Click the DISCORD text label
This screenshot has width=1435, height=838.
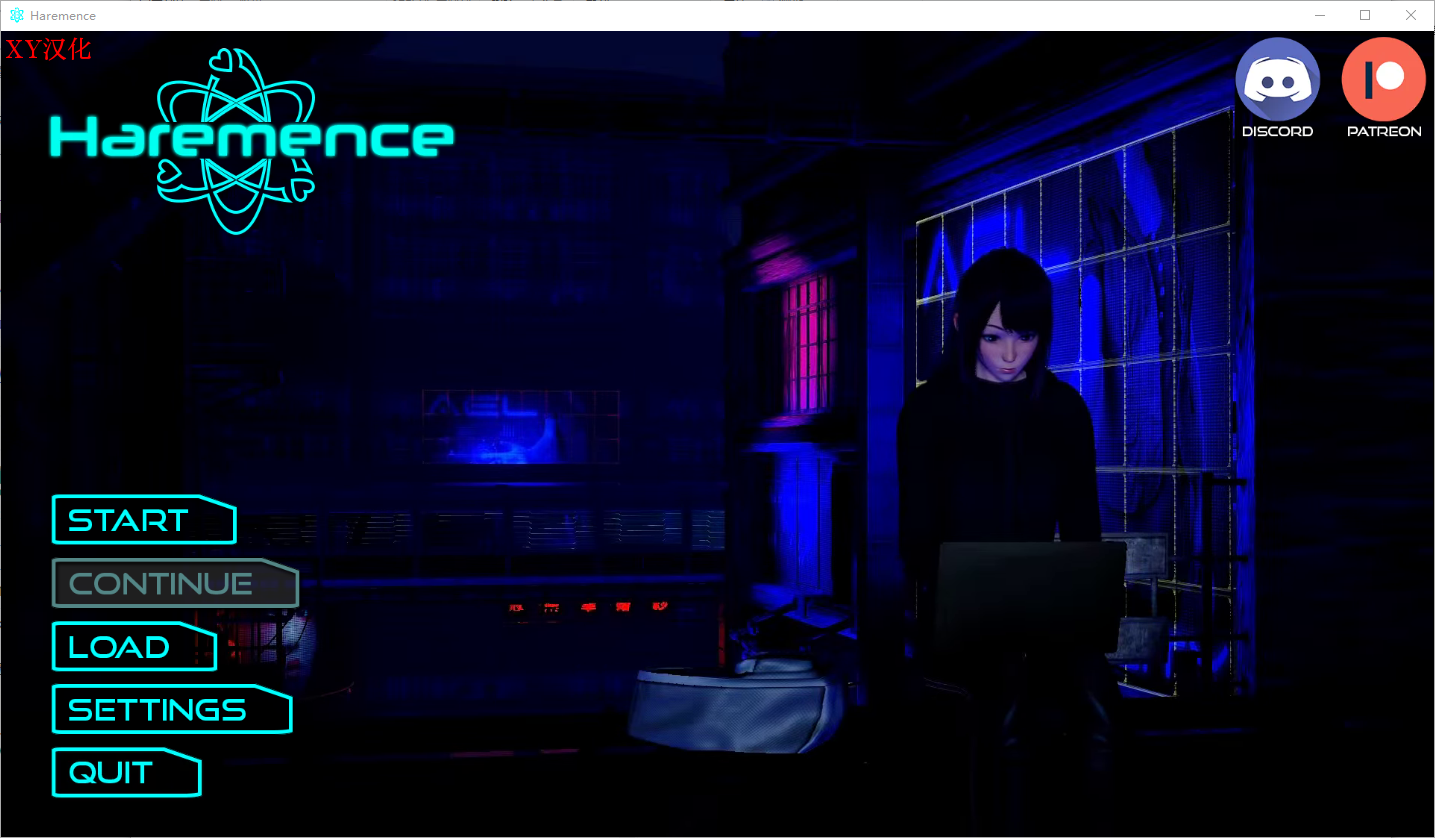click(x=1277, y=131)
